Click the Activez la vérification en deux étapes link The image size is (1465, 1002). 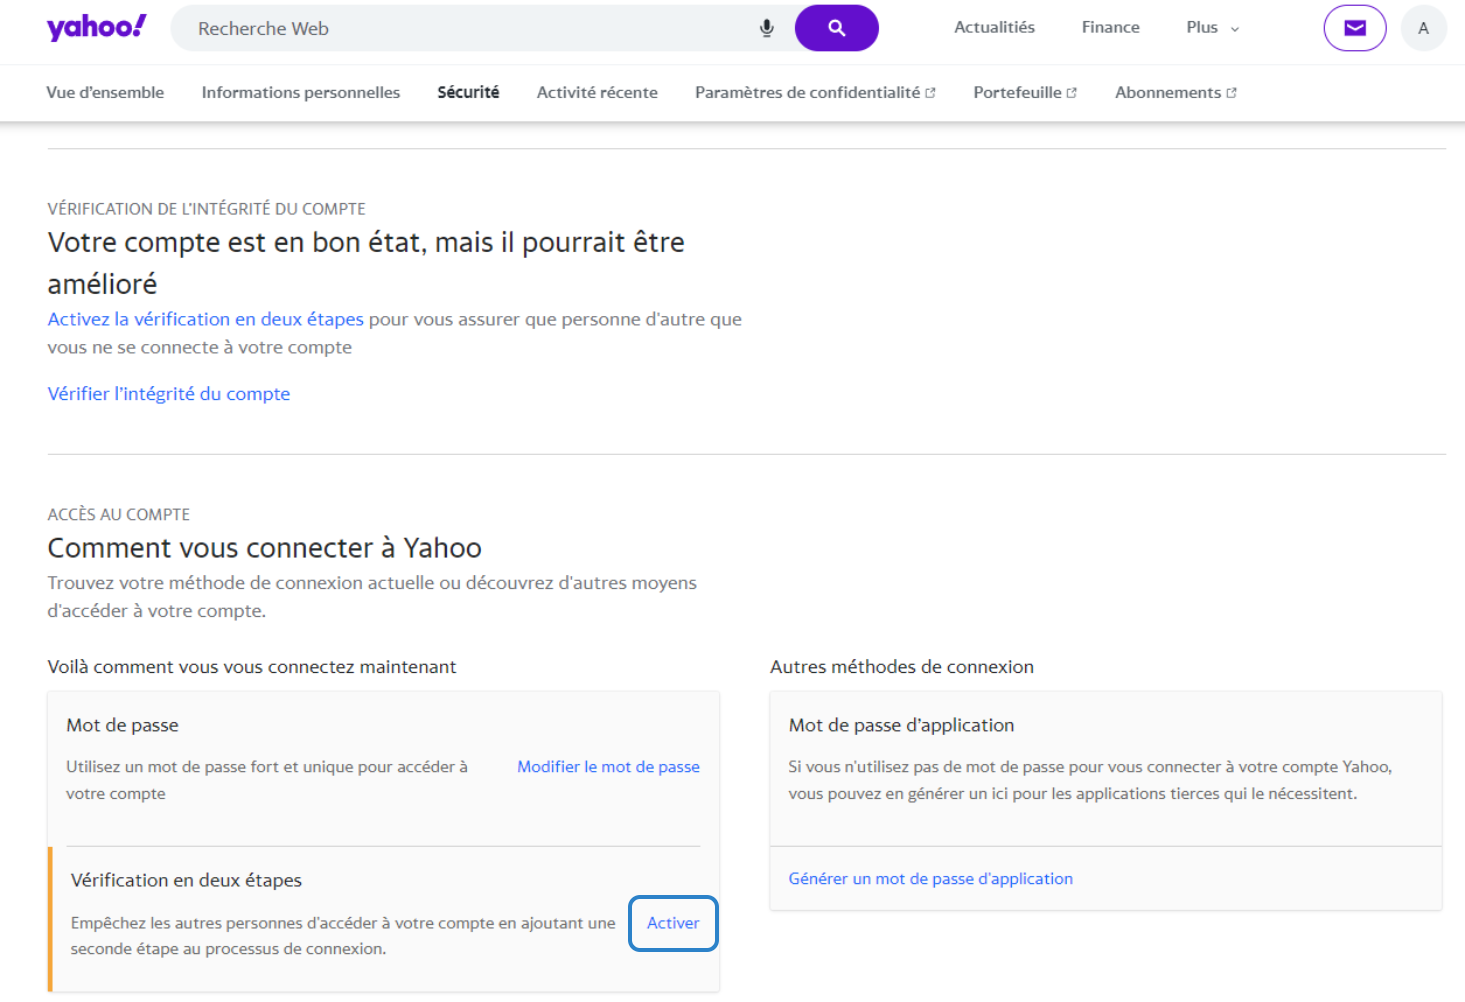[206, 319]
